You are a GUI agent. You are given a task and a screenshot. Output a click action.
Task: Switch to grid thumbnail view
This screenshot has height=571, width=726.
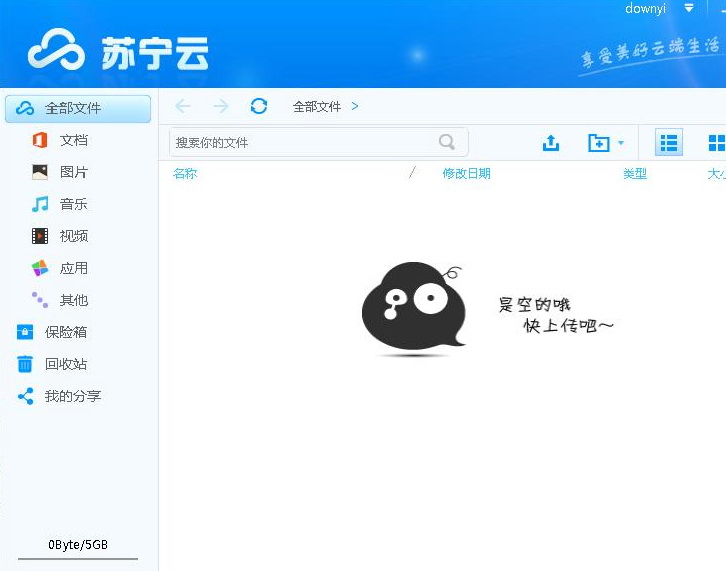coord(716,143)
